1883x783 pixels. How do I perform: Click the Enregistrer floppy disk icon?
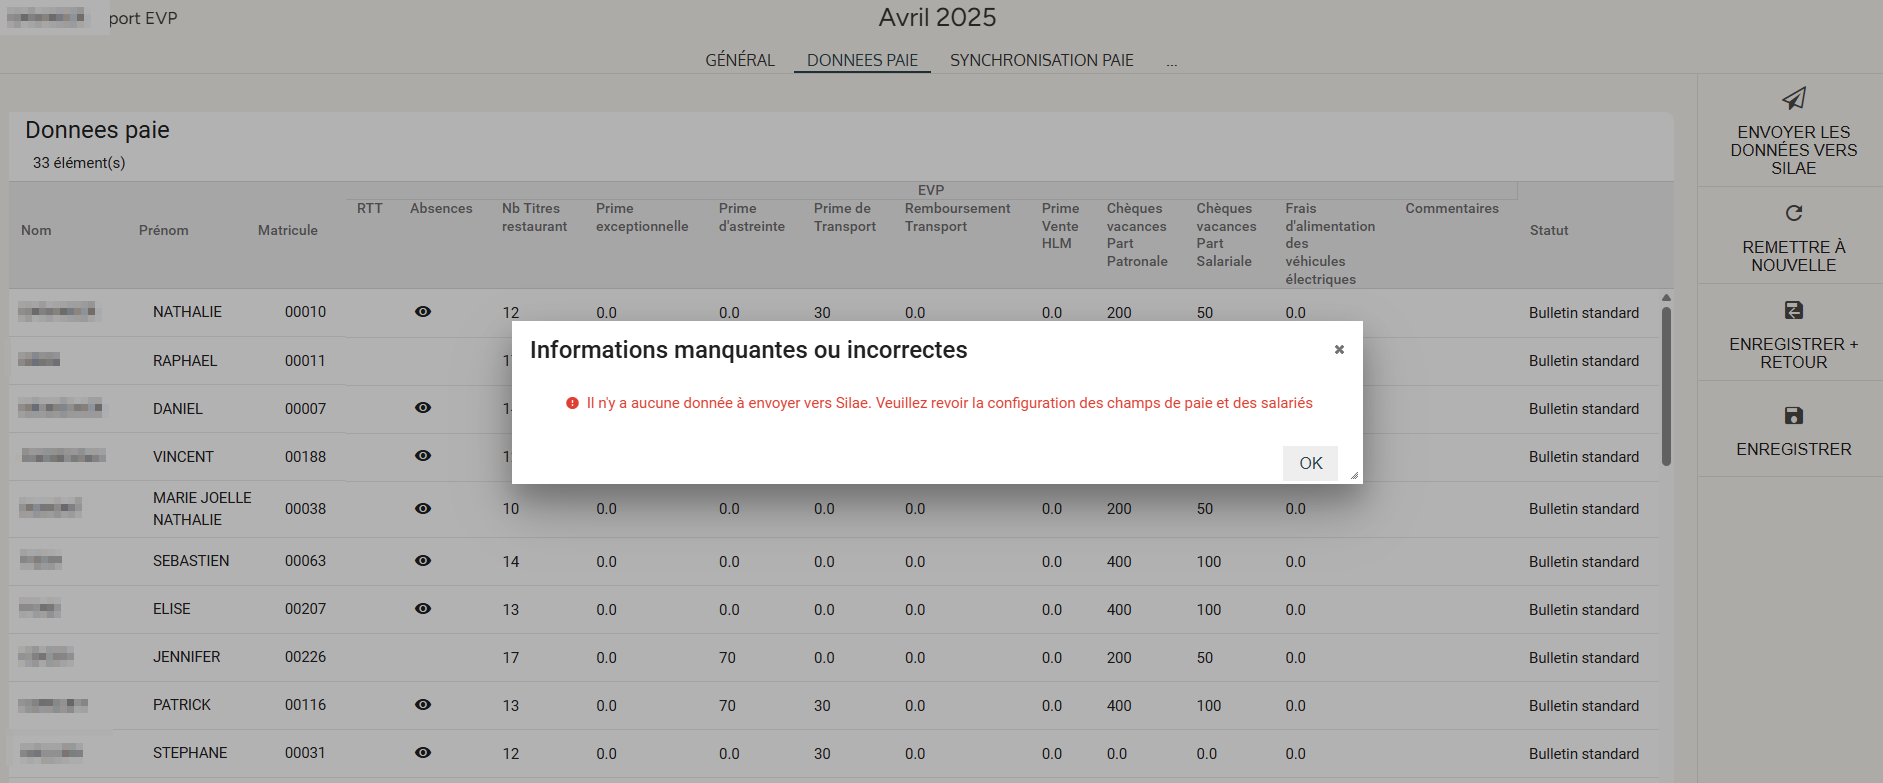click(x=1793, y=416)
